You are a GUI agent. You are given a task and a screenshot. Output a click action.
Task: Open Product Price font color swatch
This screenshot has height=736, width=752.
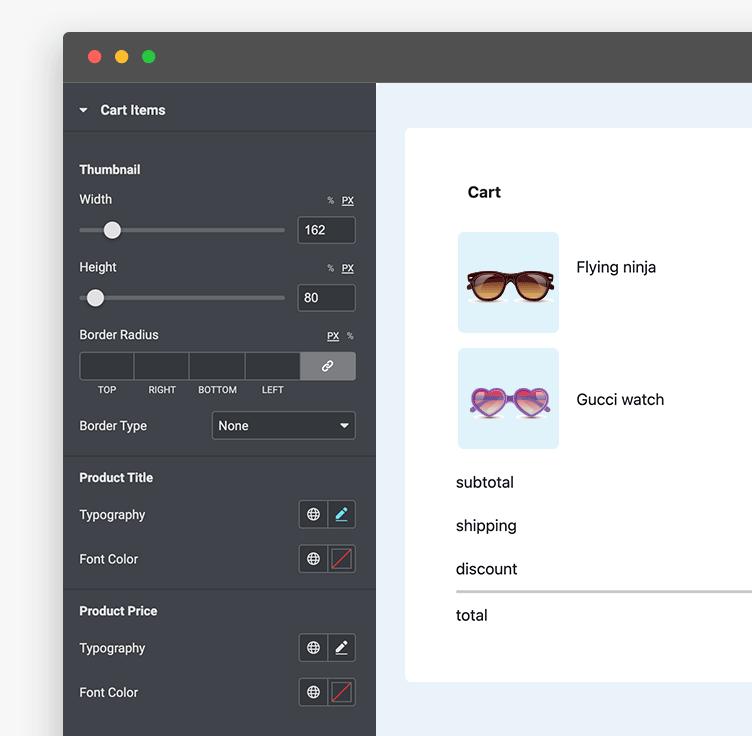pyautogui.click(x=341, y=692)
